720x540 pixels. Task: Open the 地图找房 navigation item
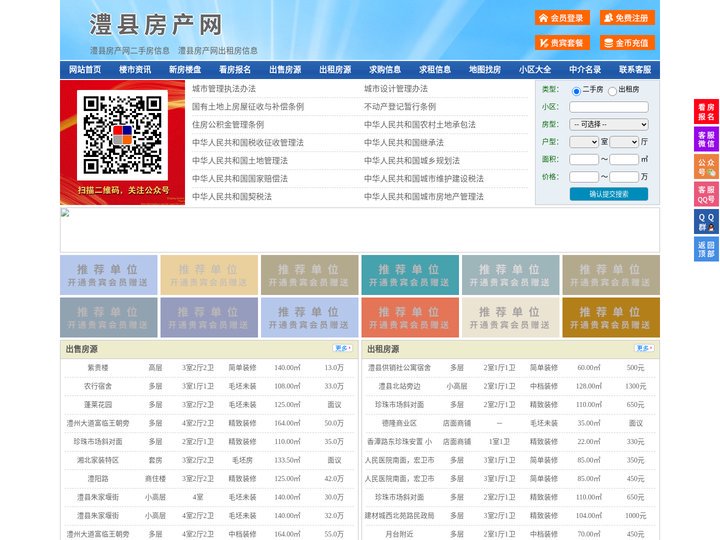(x=485, y=69)
